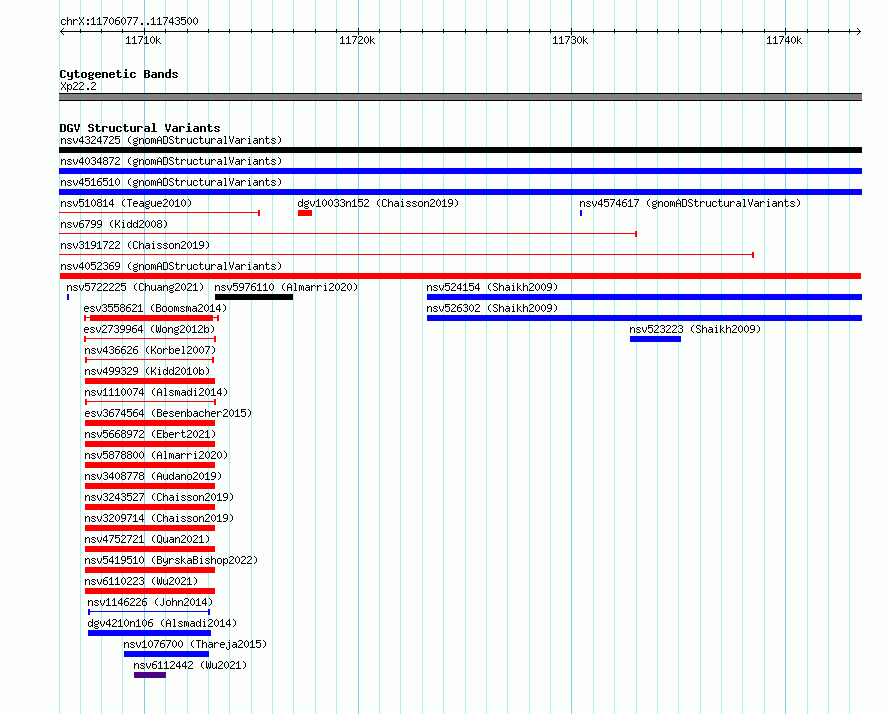Click the nsv4324725 gnomAD variant label

pos(171,140)
